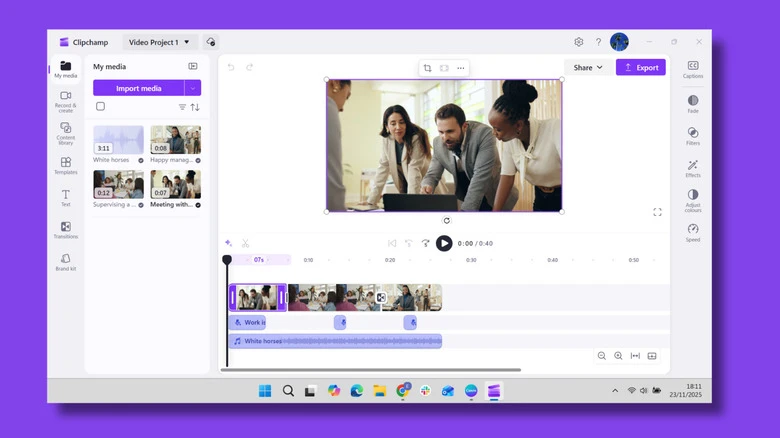Viewport: 780px width, 438px height.
Task: Play the video preview
Action: [444, 243]
